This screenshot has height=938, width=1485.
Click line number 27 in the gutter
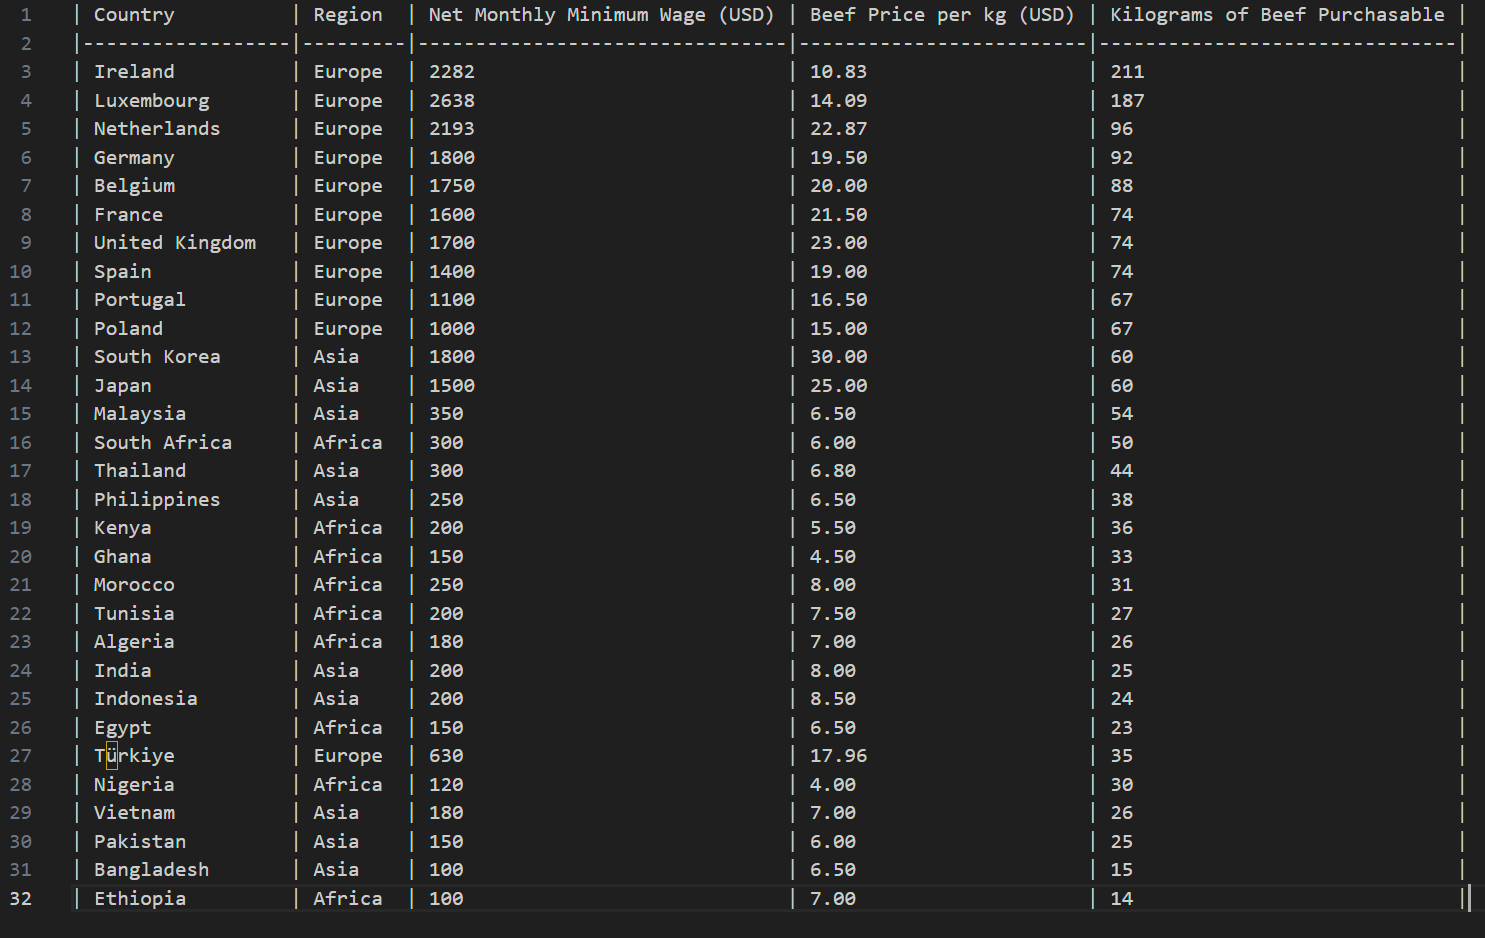click(21, 756)
